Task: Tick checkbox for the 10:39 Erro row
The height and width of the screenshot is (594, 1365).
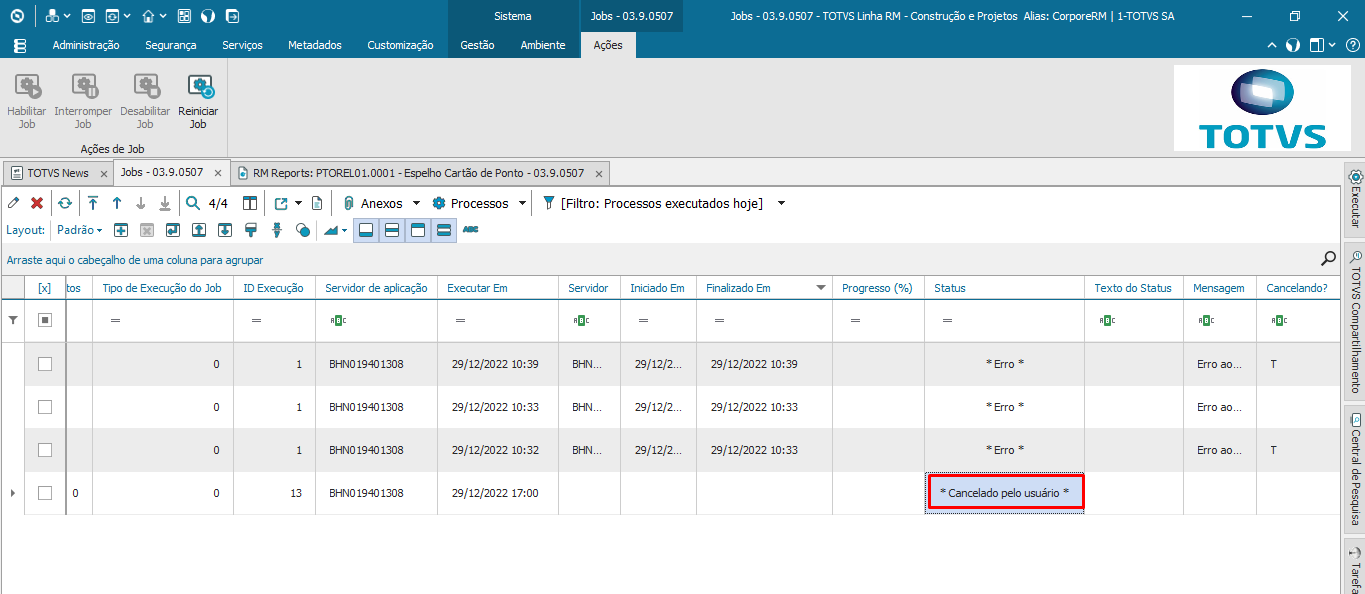Action: click(x=45, y=364)
